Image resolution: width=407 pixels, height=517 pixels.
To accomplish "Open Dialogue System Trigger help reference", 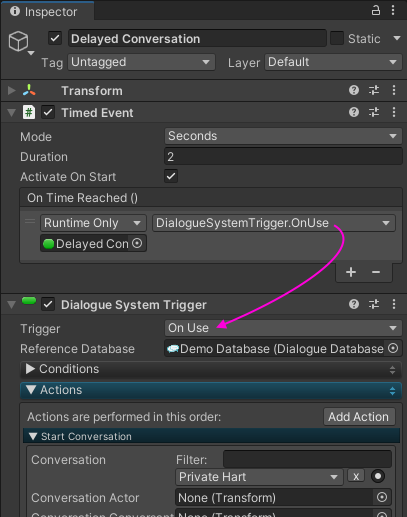I will pos(354,304).
